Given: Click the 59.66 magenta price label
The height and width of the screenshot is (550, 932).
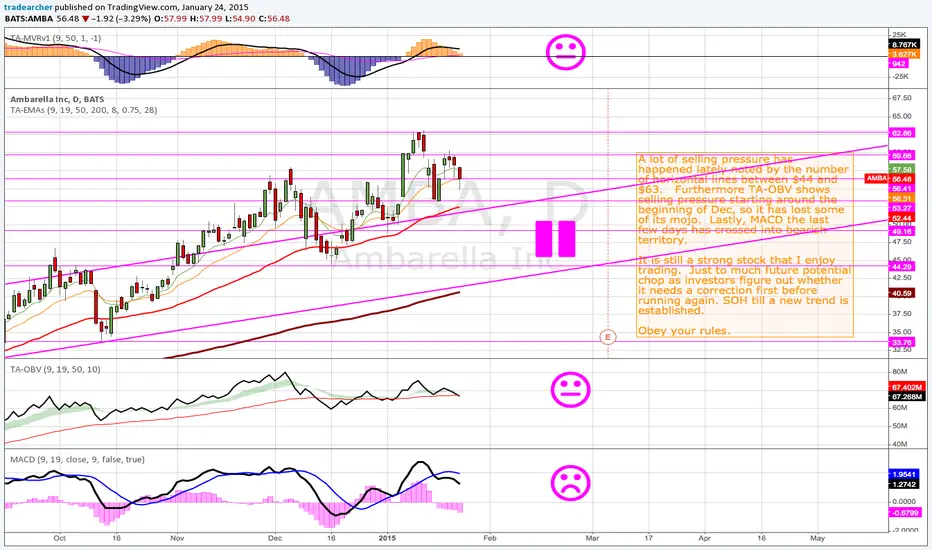Looking at the screenshot, I should (x=902, y=156).
